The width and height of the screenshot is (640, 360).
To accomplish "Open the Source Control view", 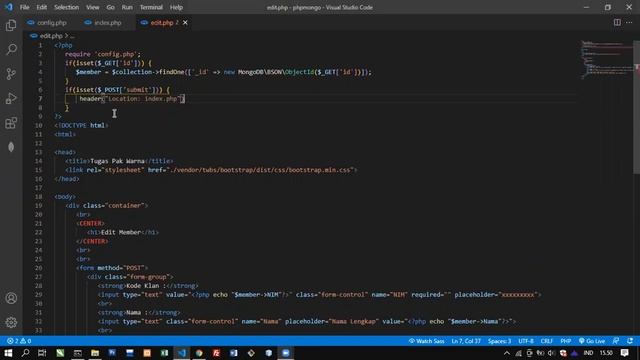I will (x=11, y=74).
